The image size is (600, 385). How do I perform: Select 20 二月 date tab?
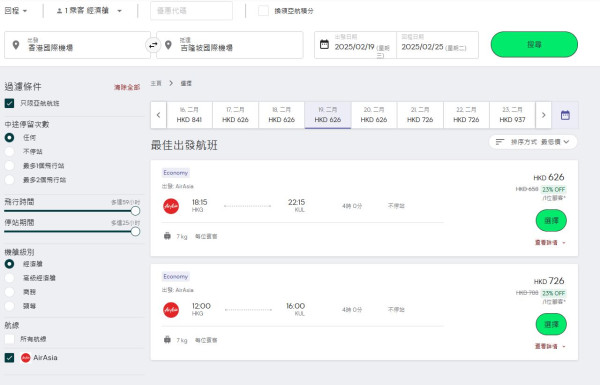374,115
